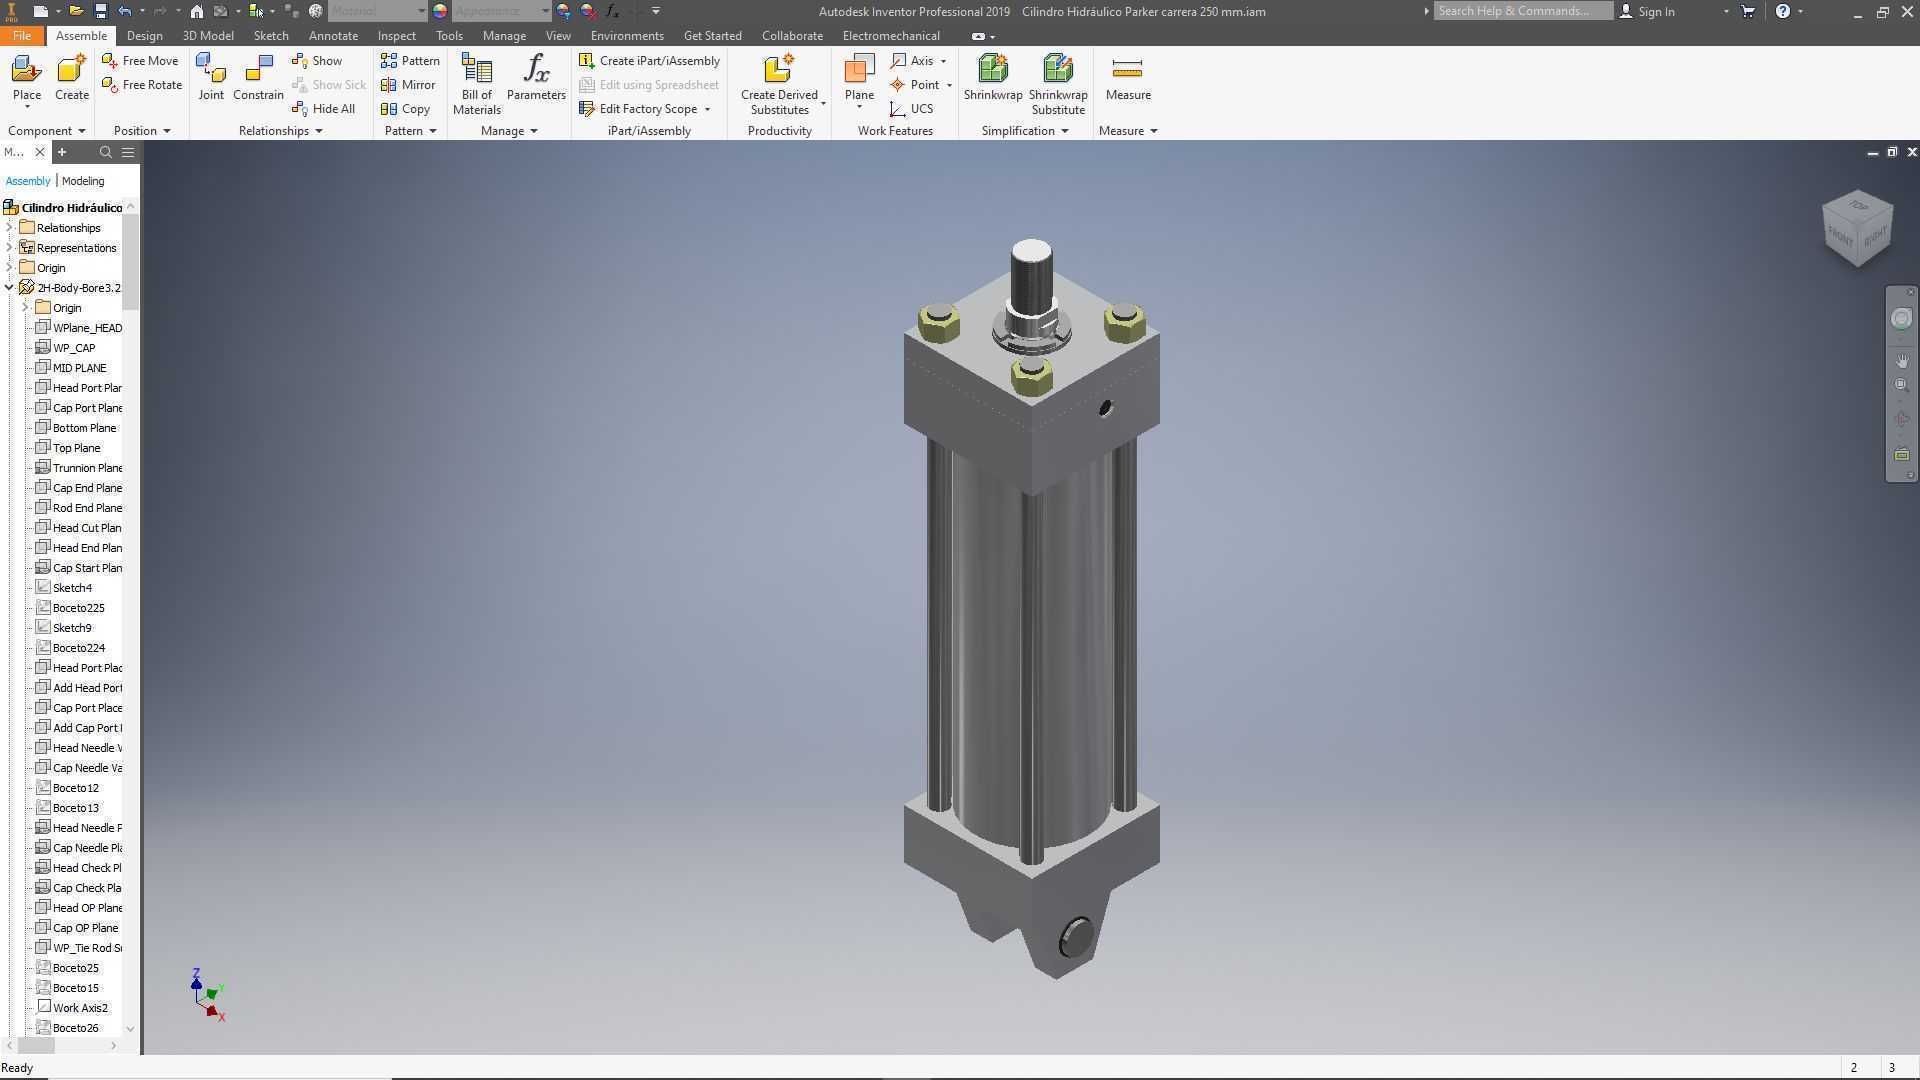Collapse the 2H-Body-Bore3.2 node
Screen dimensions: 1920x1080
pyautogui.click(x=10, y=288)
